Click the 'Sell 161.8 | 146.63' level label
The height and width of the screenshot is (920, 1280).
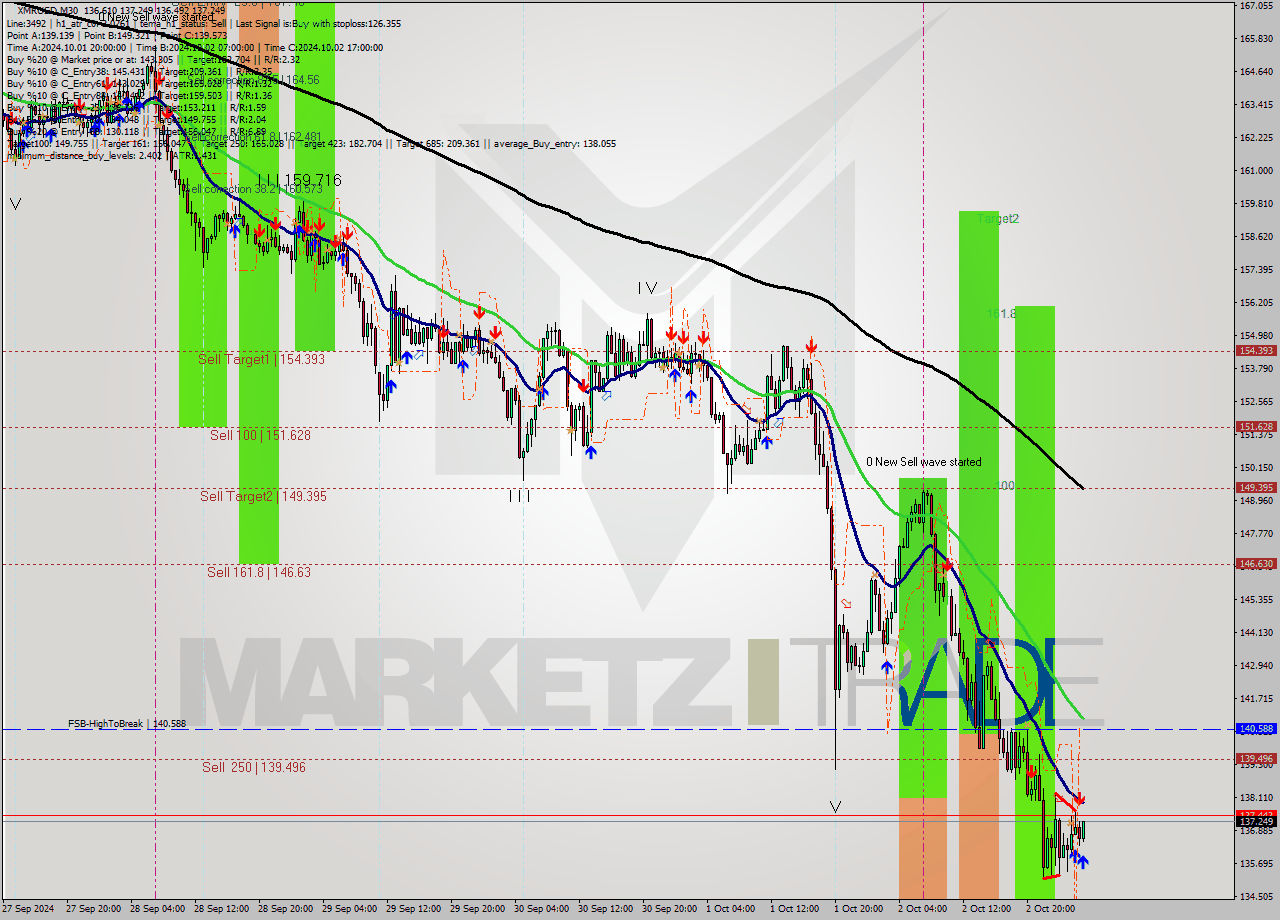tap(259, 572)
